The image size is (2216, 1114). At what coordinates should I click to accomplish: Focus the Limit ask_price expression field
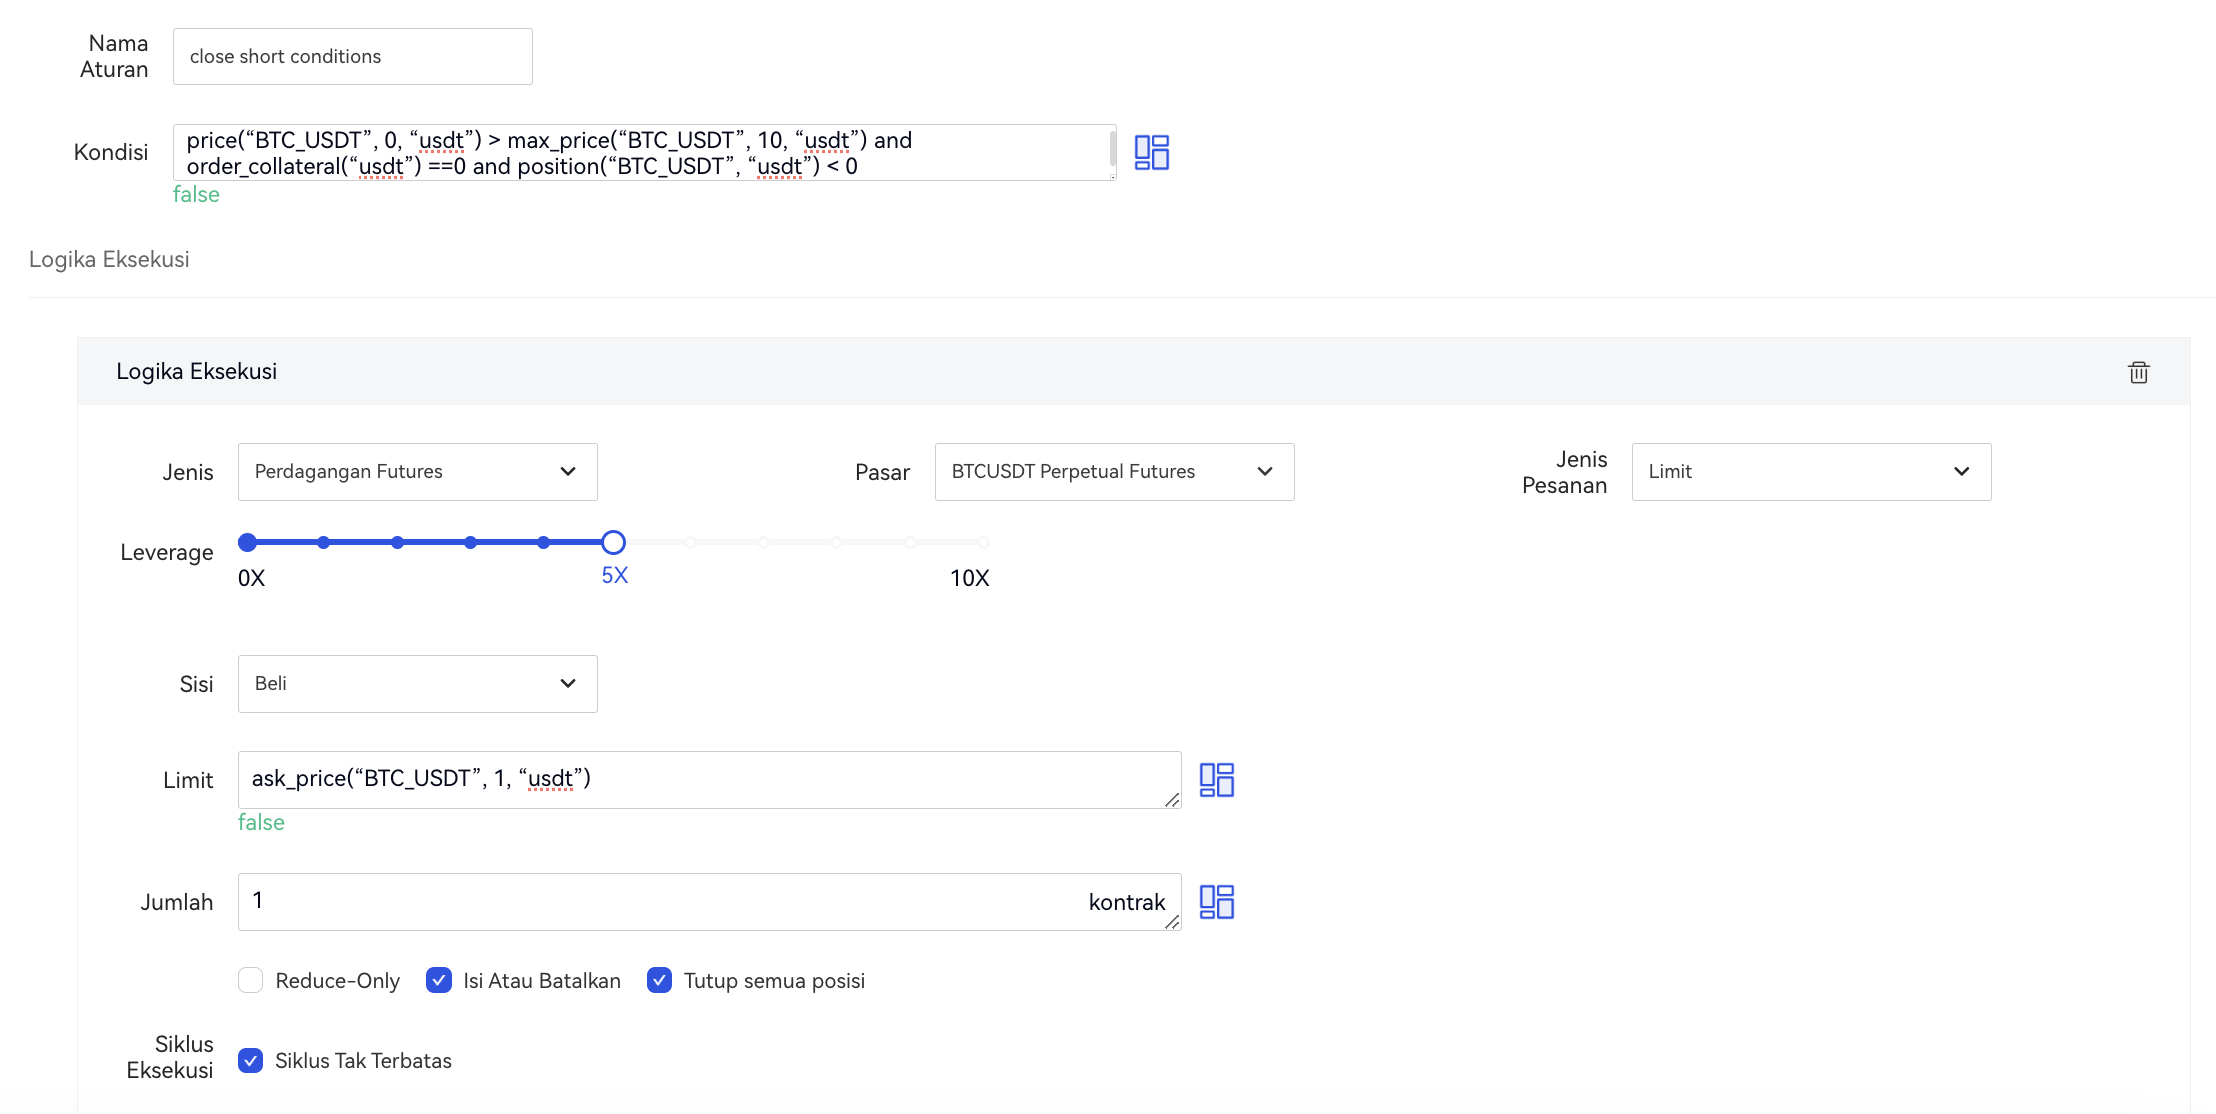(700, 780)
